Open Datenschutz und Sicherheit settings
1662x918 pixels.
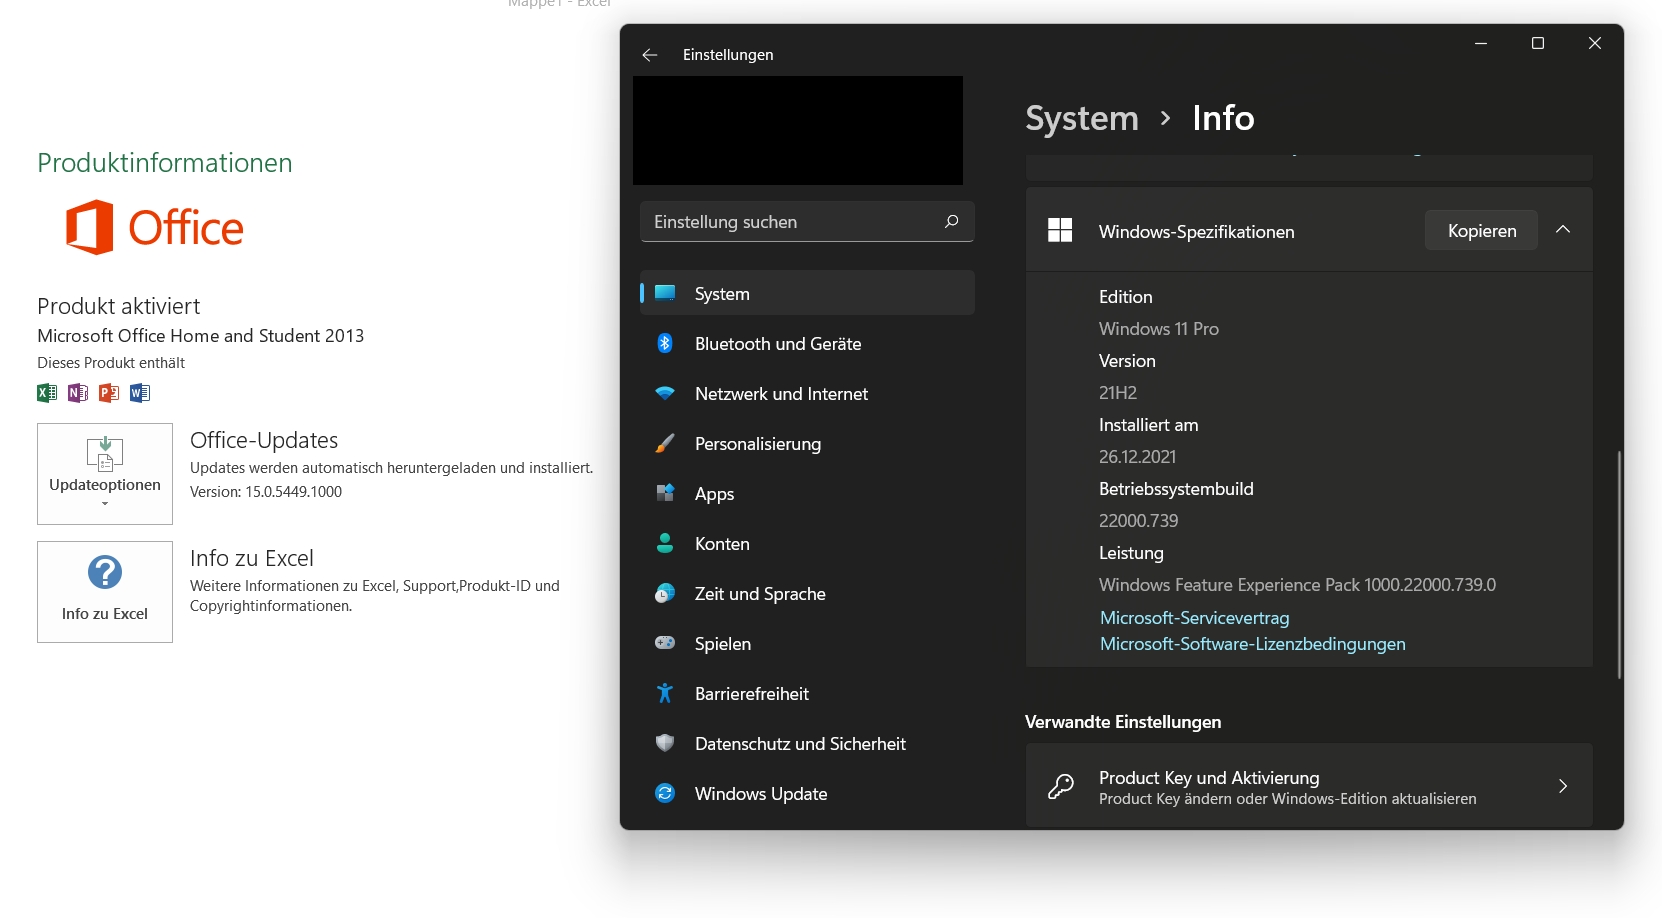click(x=807, y=743)
